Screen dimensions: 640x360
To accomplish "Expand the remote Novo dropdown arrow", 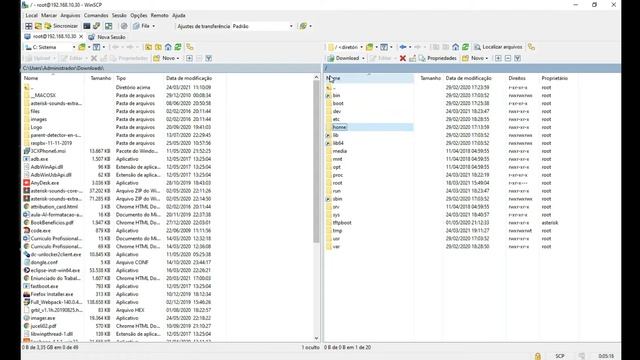I will click(487, 58).
